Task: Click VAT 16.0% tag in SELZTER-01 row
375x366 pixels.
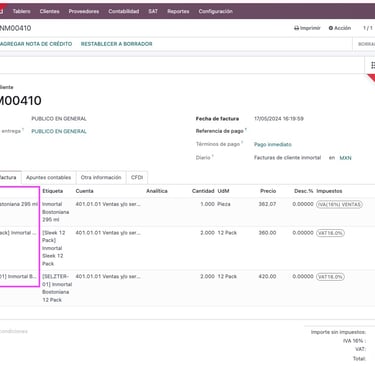Action: pyautogui.click(x=330, y=277)
